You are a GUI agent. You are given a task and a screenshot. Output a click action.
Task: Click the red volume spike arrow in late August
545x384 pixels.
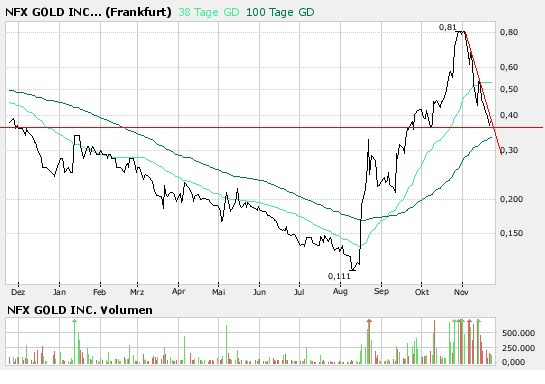369,321
